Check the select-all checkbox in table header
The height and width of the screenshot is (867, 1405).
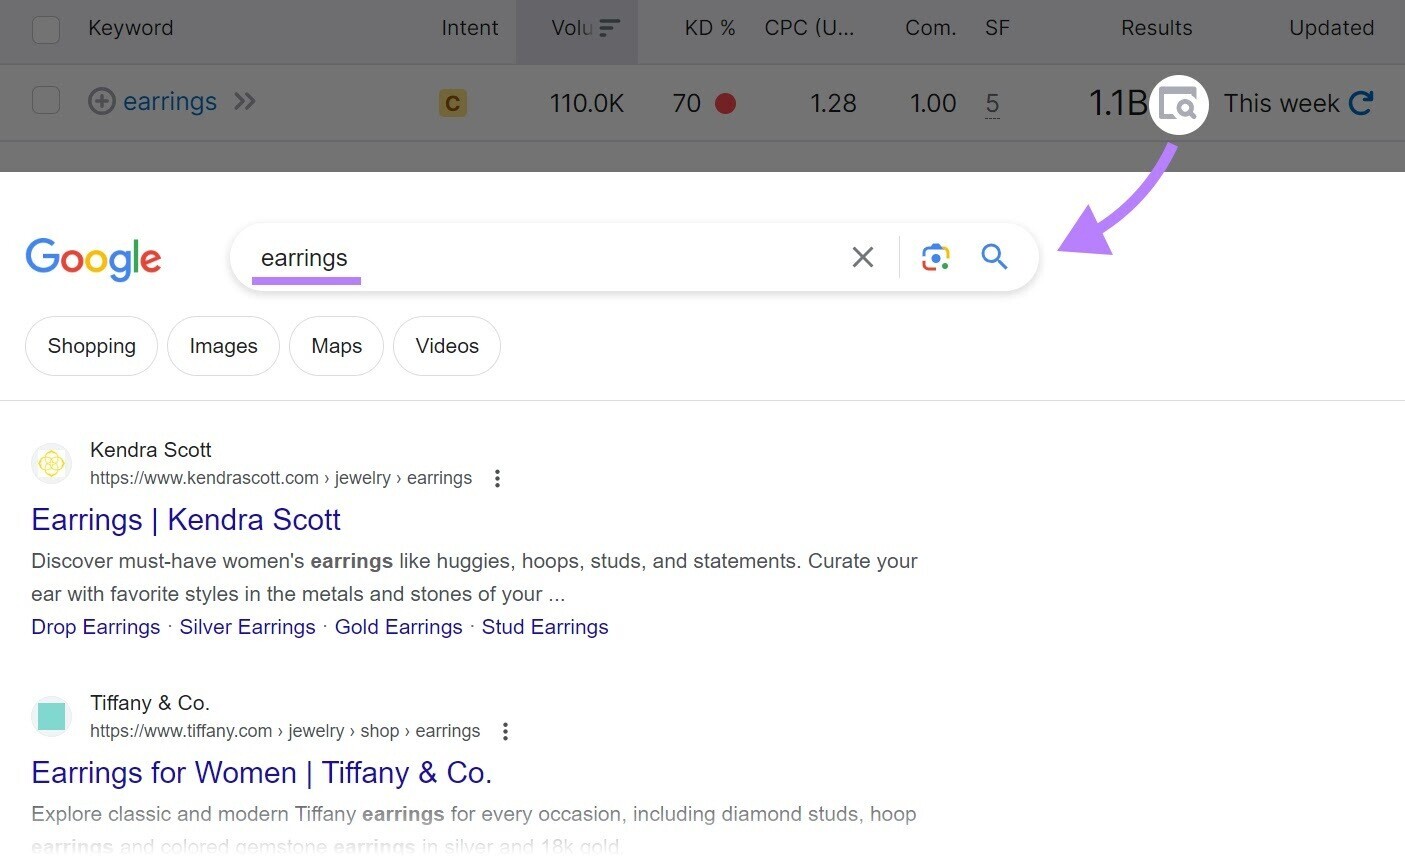click(46, 29)
